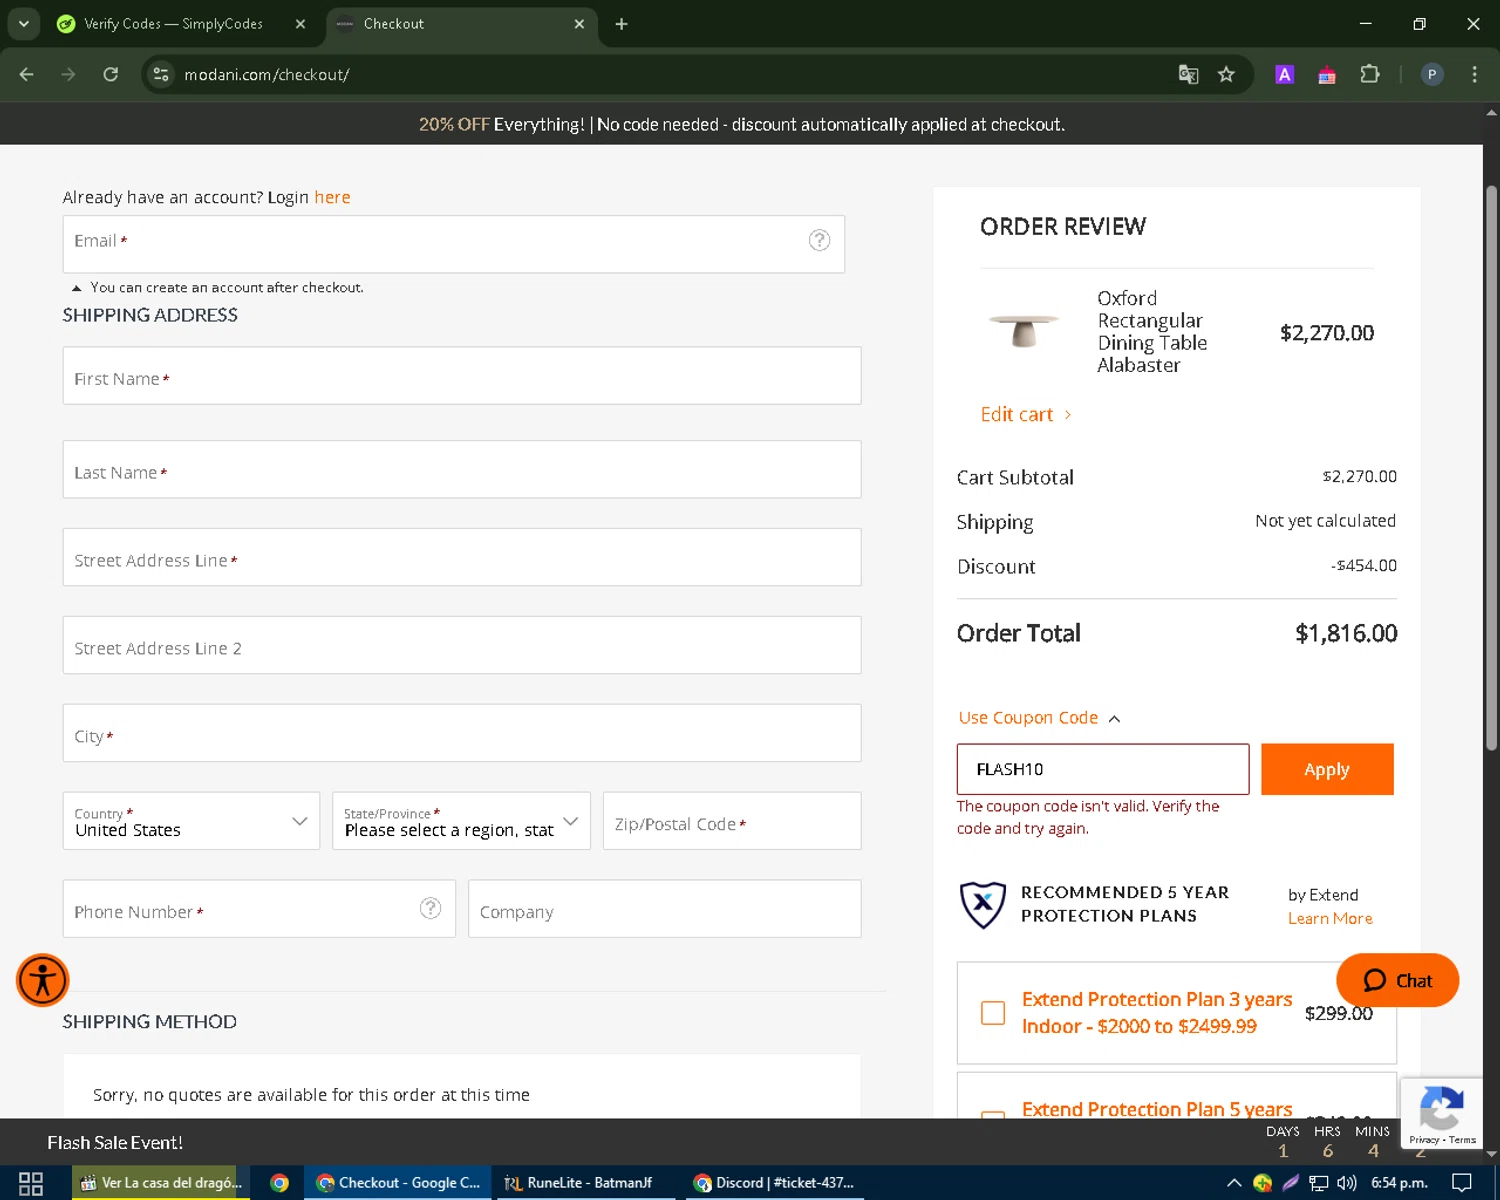Image resolution: width=1500 pixels, height=1200 pixels.
Task: Open the Windows notifications center icon
Action: (1461, 1183)
